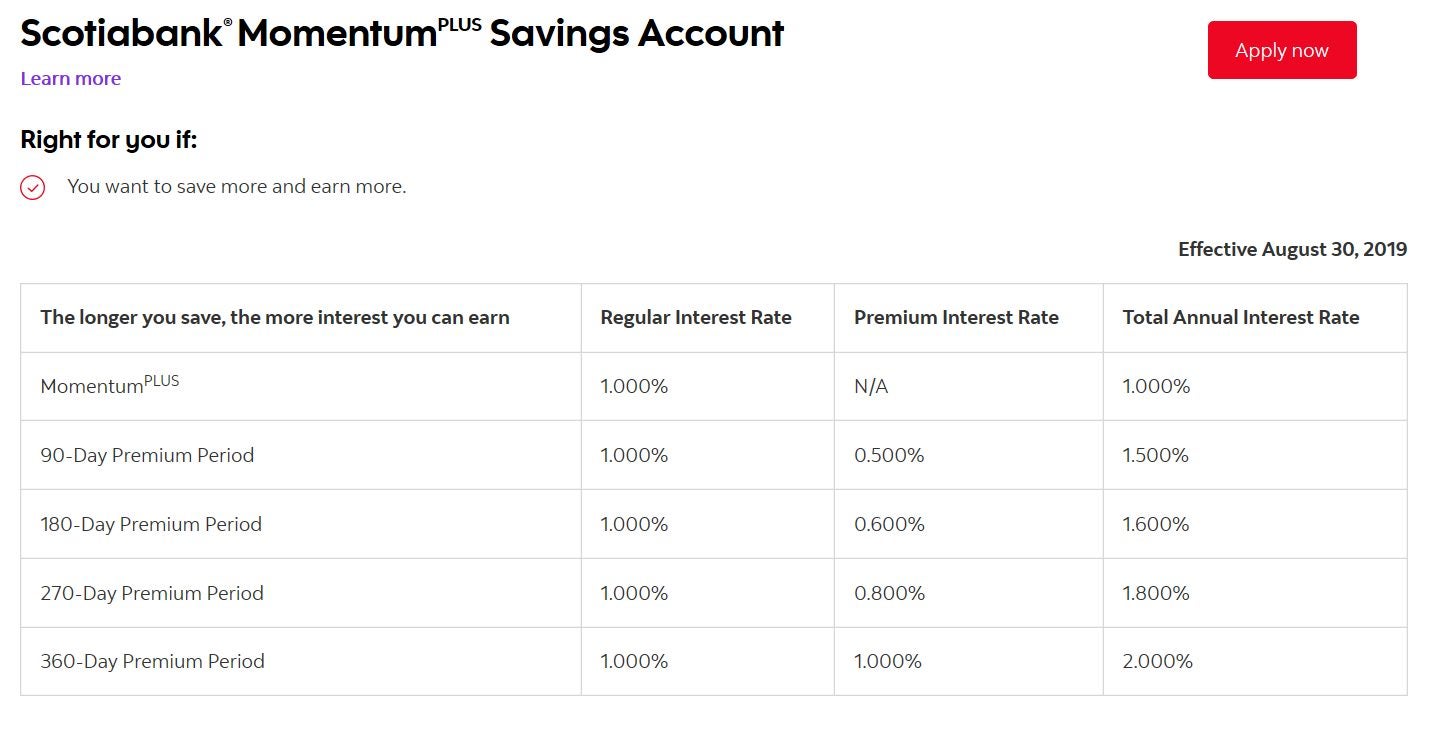The image size is (1434, 733).
Task: Click the Regular Interest Rate column header
Action: coord(696,318)
